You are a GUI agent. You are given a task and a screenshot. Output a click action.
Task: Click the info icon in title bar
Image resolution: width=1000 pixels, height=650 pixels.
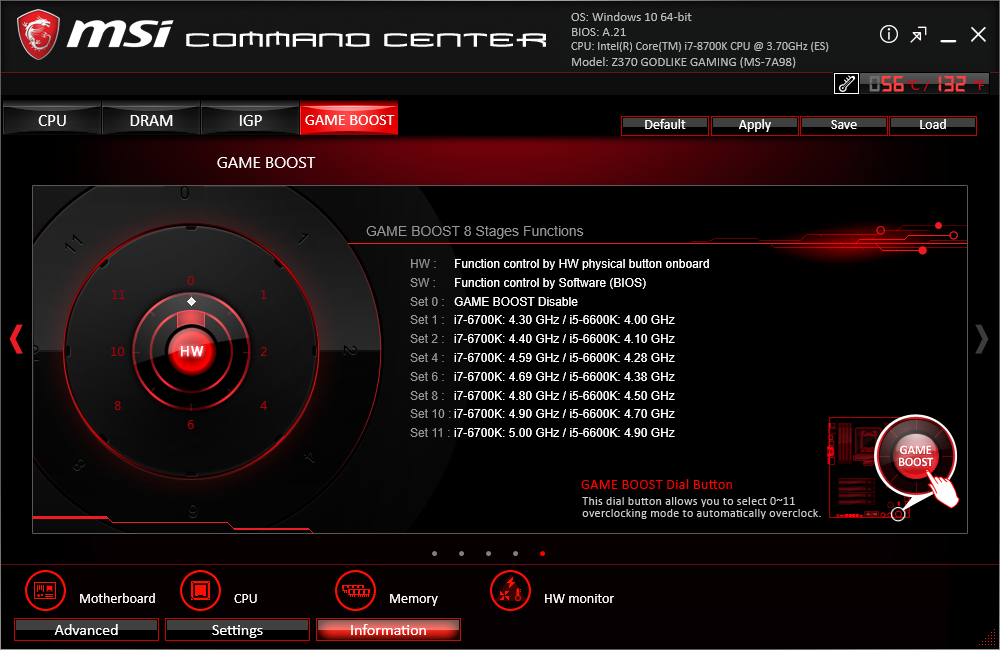(888, 34)
